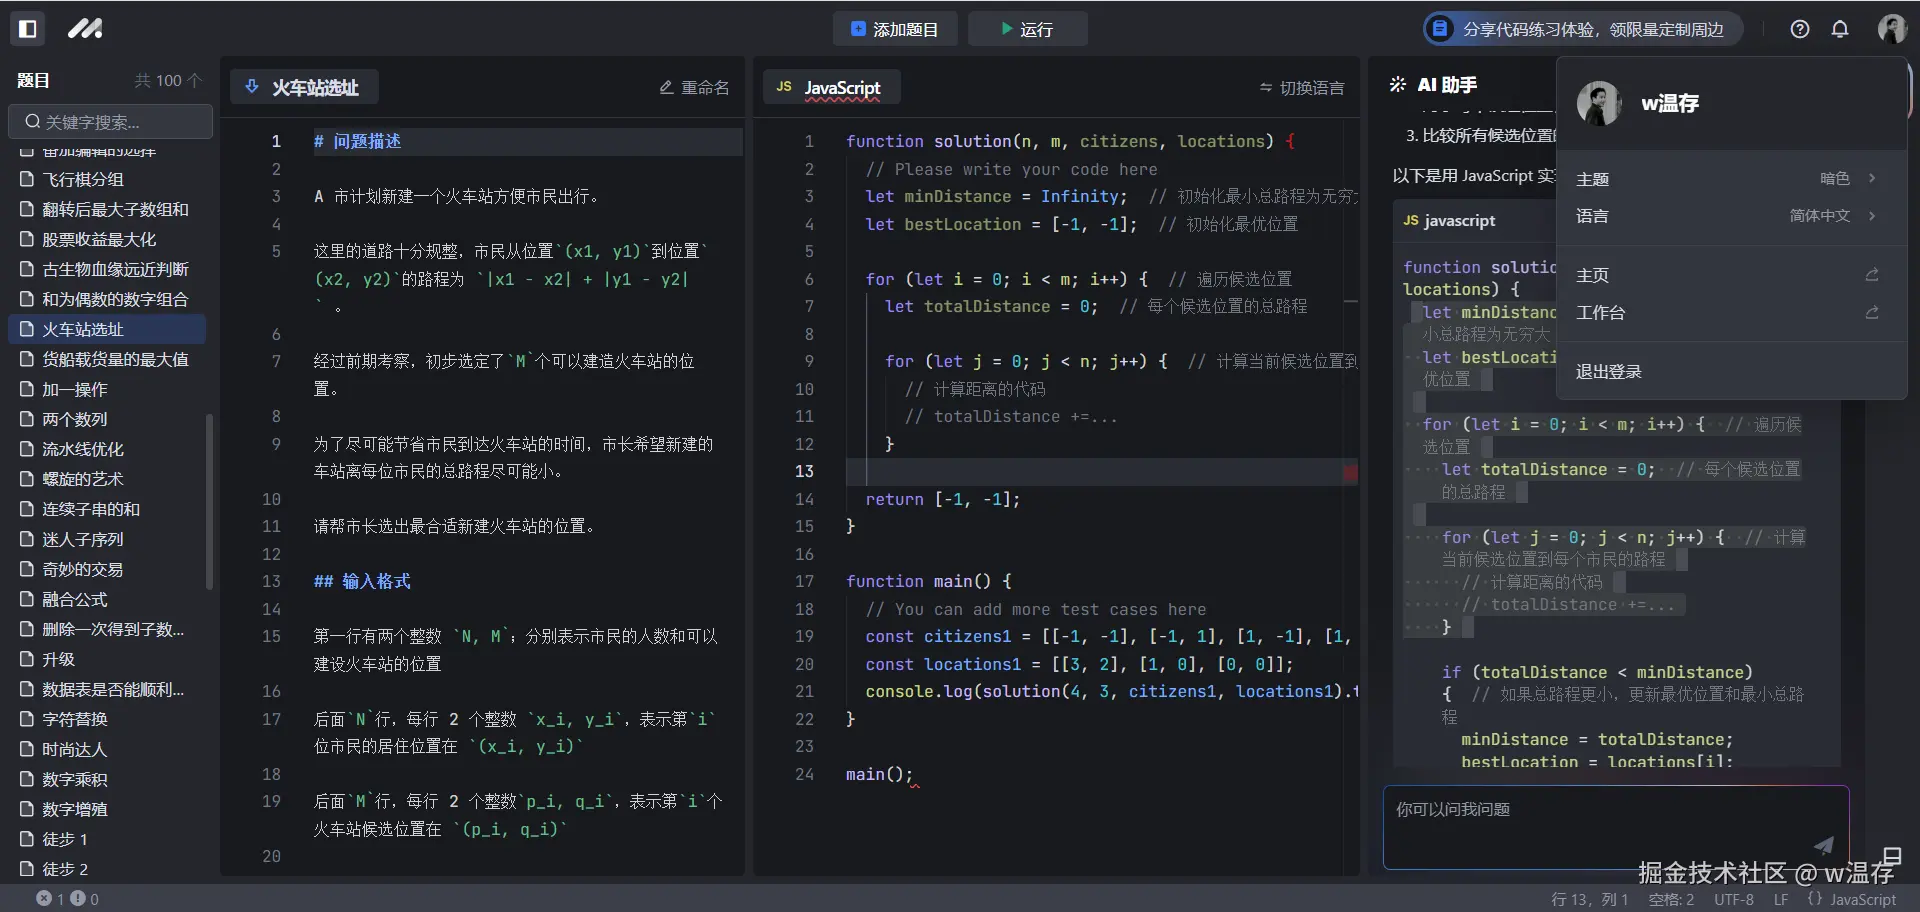Click the Meetcode logo icon

point(86,28)
